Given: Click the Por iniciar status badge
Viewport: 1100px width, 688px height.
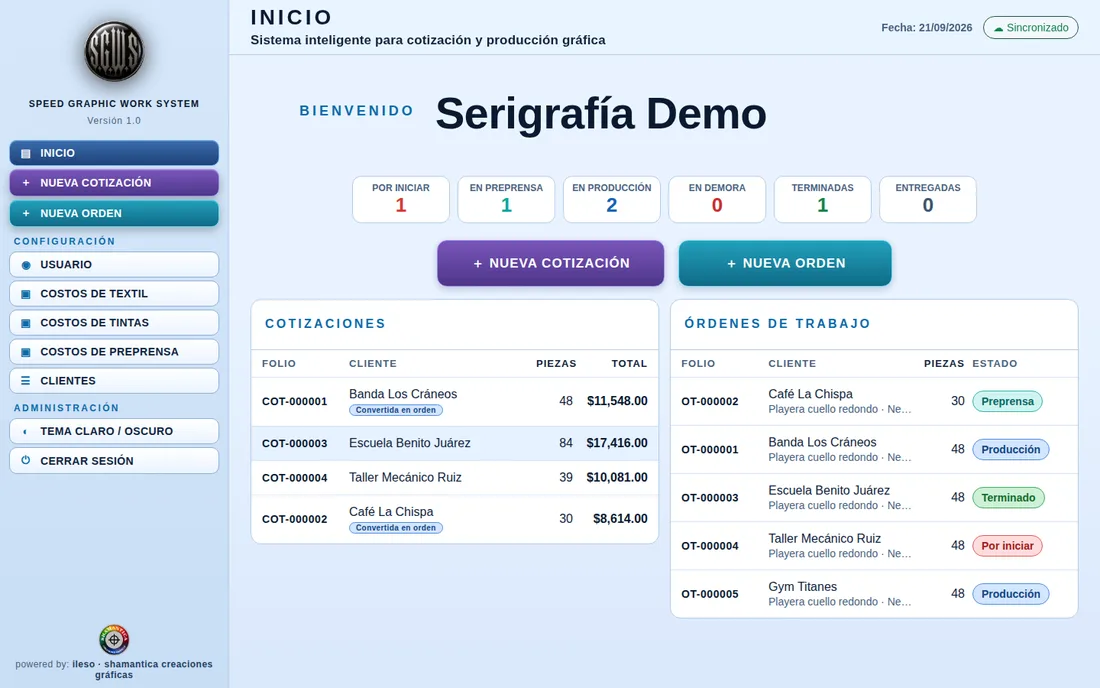Looking at the screenshot, I should 1007,546.
